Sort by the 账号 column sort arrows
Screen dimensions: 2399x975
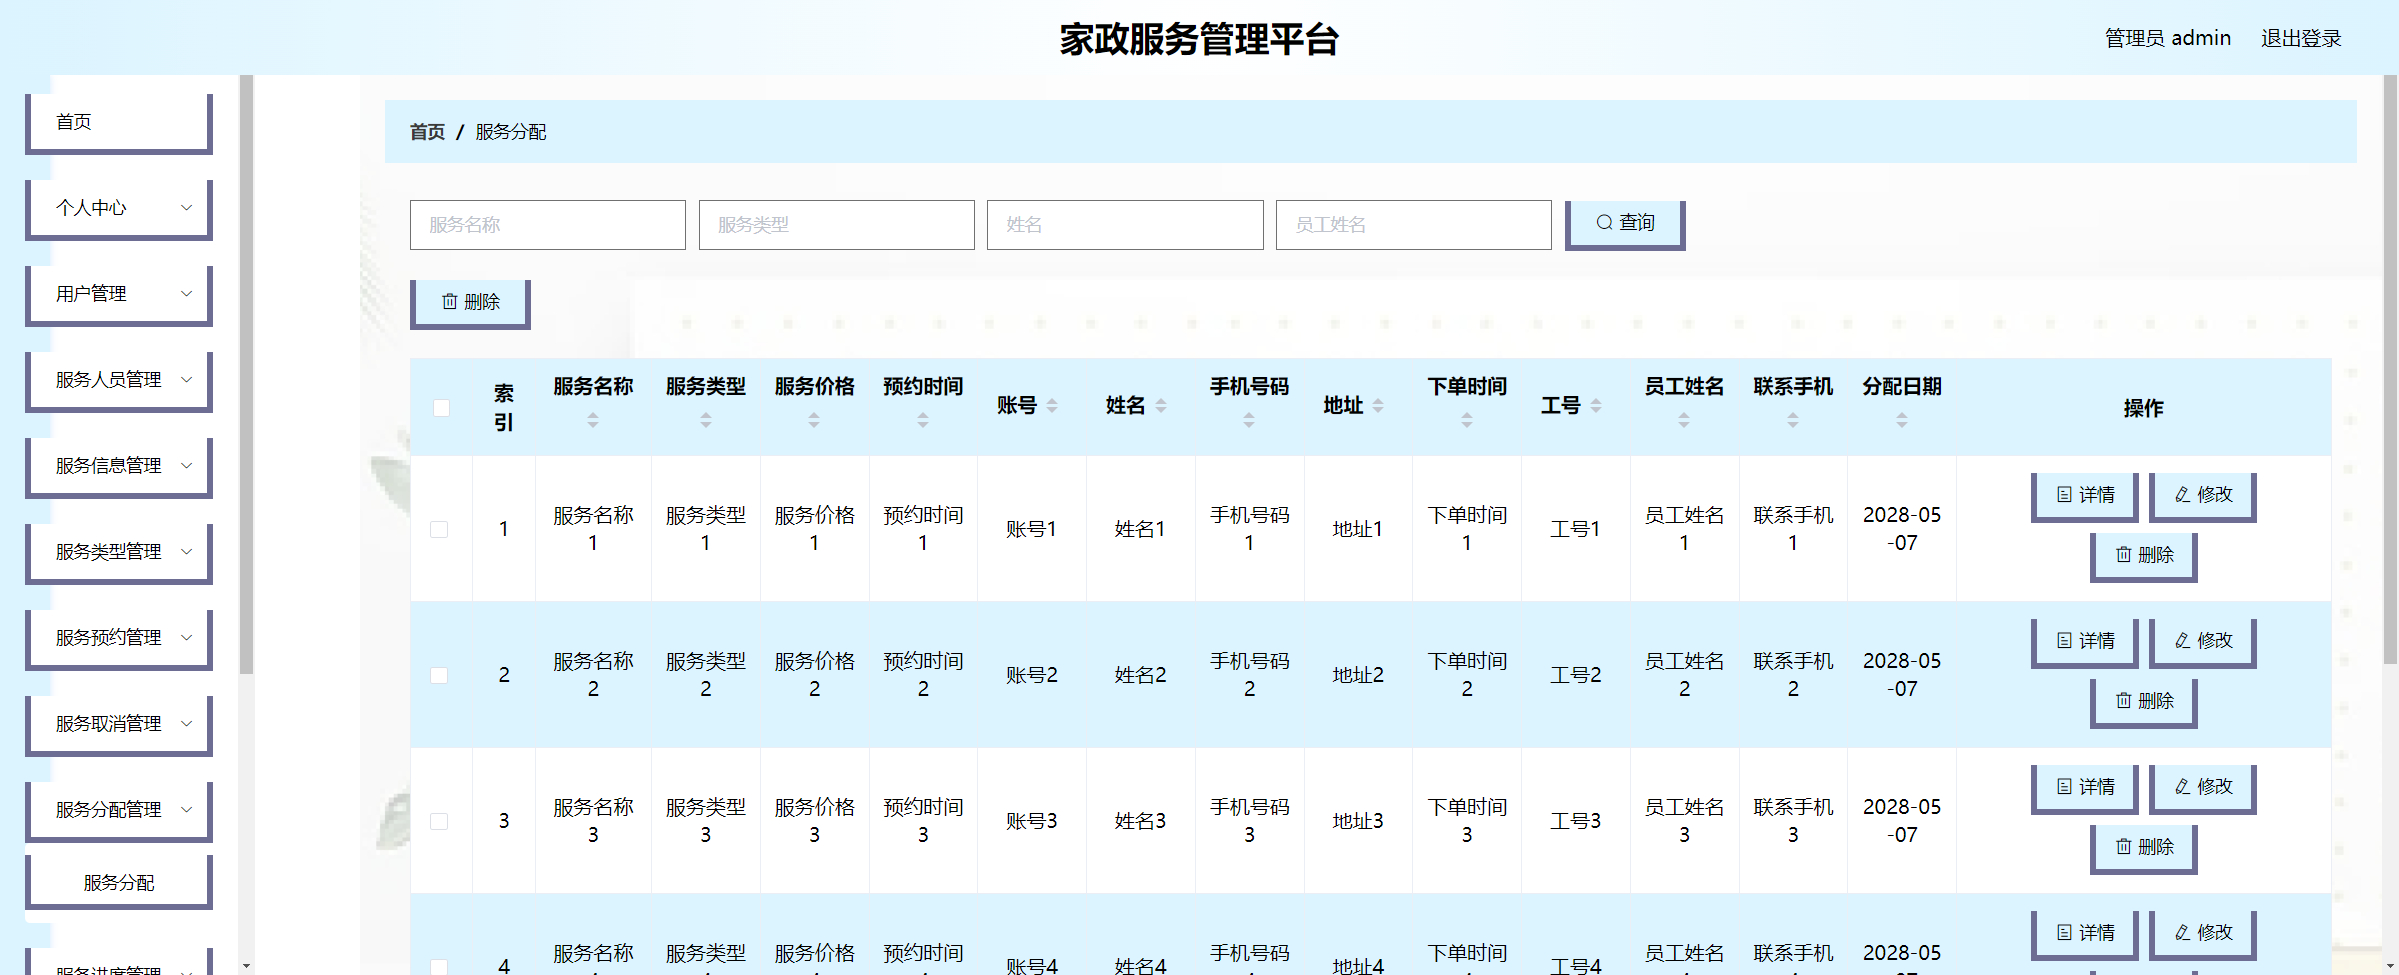pos(1052,405)
